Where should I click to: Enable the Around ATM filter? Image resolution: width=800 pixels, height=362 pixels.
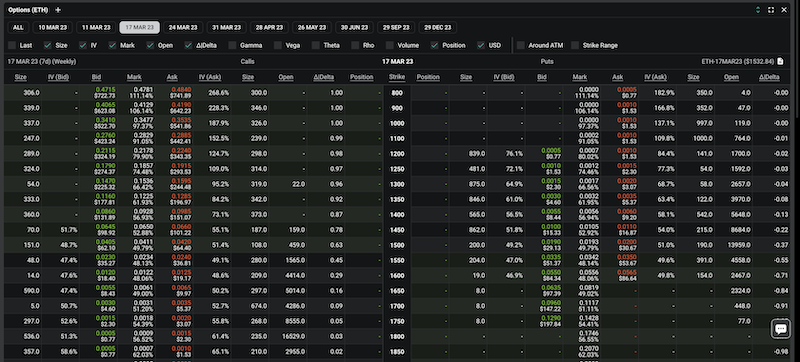(x=520, y=45)
